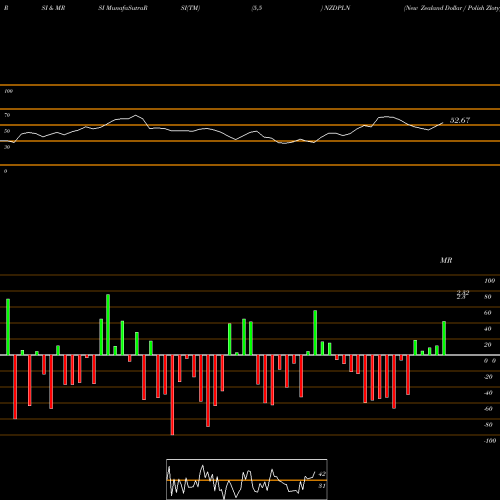The width and height of the screenshot is (500, 500).
Task: Click the overlapping MR value label near 80
Action: (x=463, y=295)
